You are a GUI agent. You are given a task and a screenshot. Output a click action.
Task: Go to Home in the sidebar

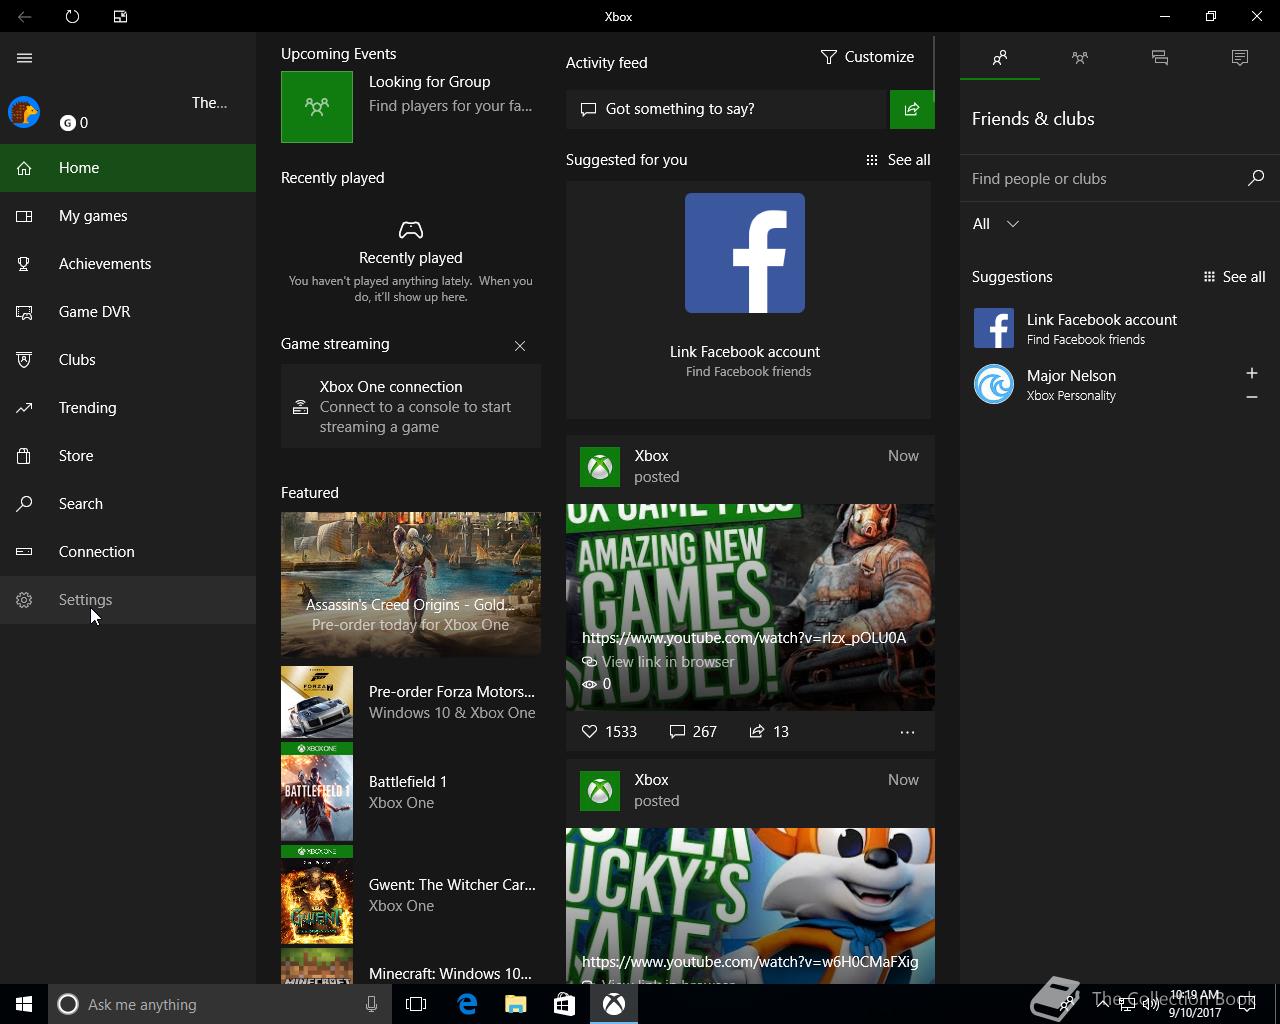point(128,168)
